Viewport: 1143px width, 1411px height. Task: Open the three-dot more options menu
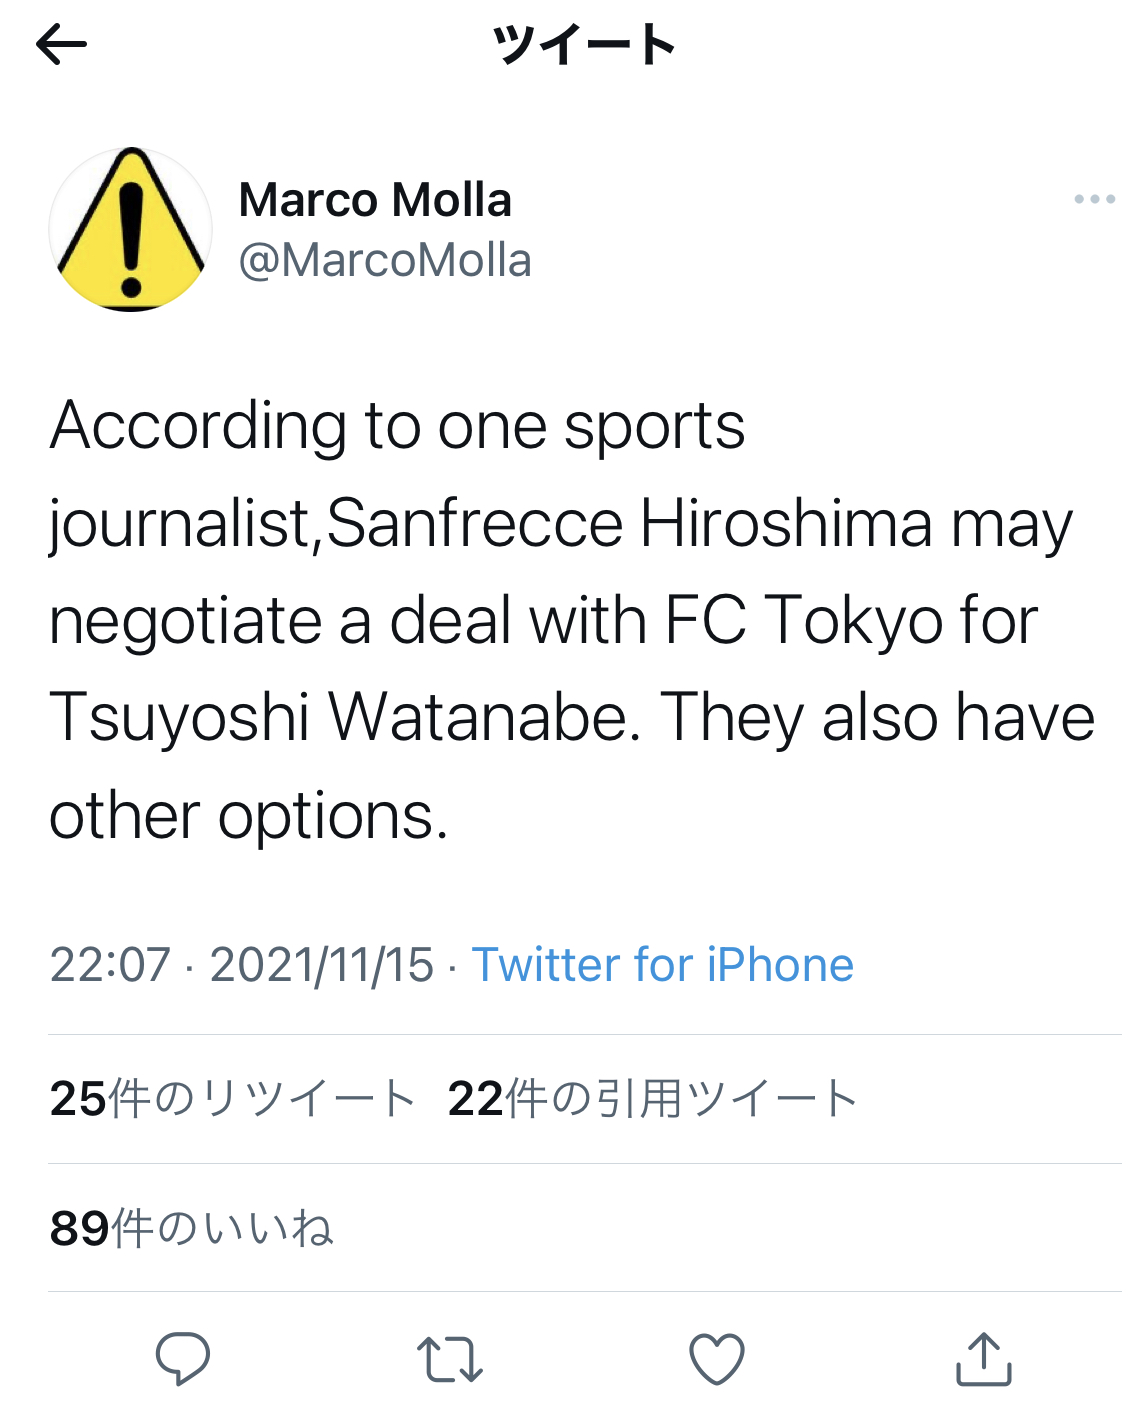click(x=1094, y=199)
